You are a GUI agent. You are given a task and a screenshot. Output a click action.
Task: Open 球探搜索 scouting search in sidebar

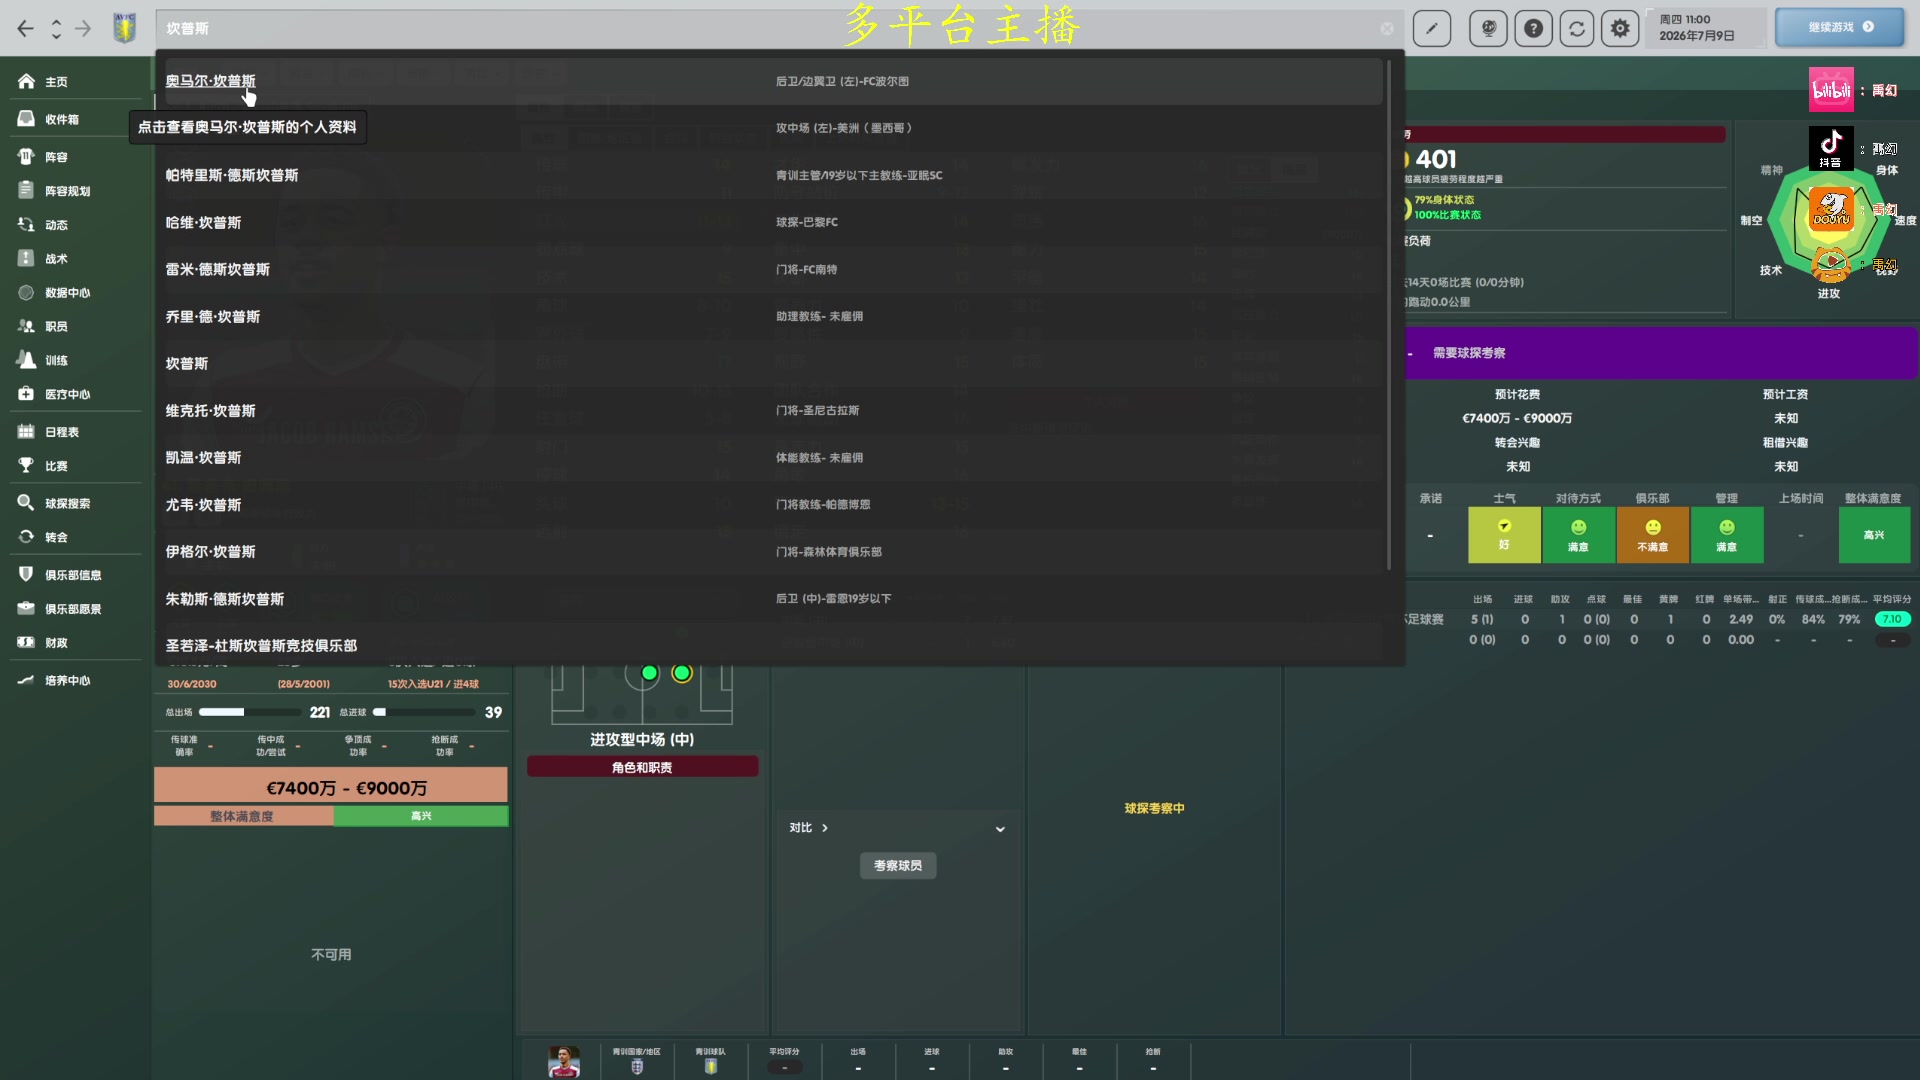(x=67, y=503)
